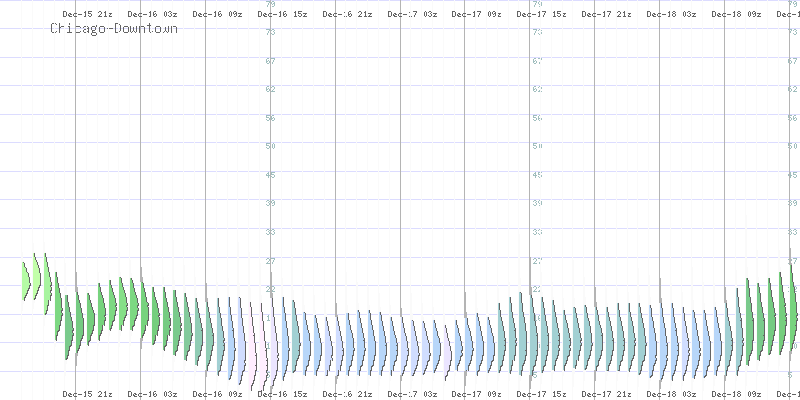Screen dimensions: 800x400
Task: Select the bottom Dec-17 09z time label
Action: pos(476,394)
